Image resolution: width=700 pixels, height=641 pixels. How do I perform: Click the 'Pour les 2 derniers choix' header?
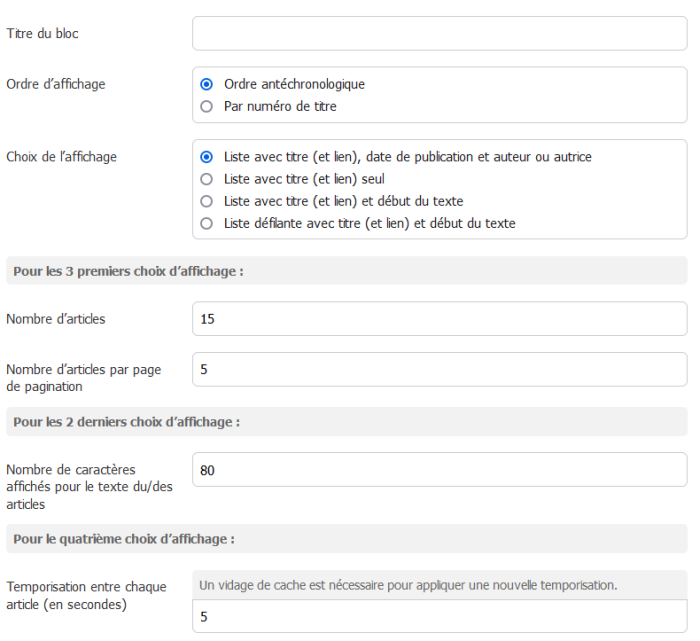126,422
